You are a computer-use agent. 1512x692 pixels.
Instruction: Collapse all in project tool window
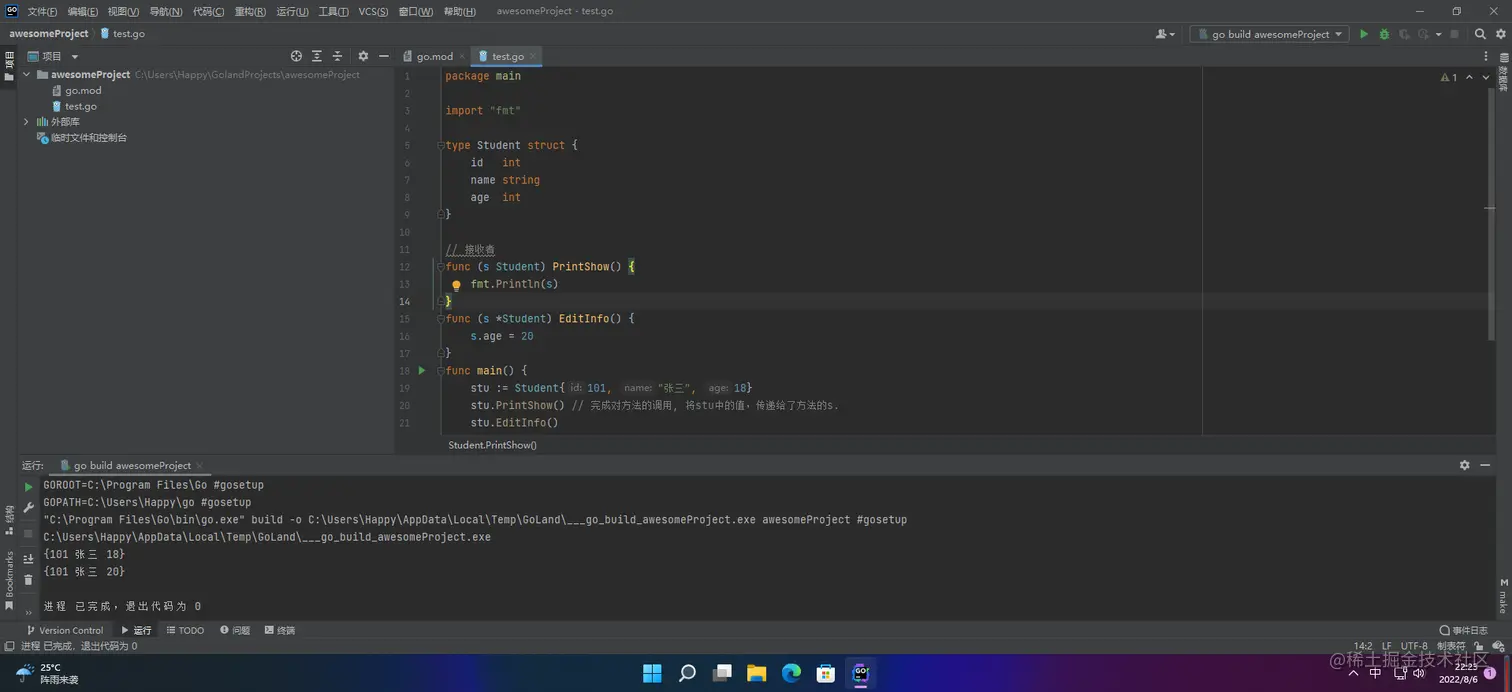tap(337, 56)
